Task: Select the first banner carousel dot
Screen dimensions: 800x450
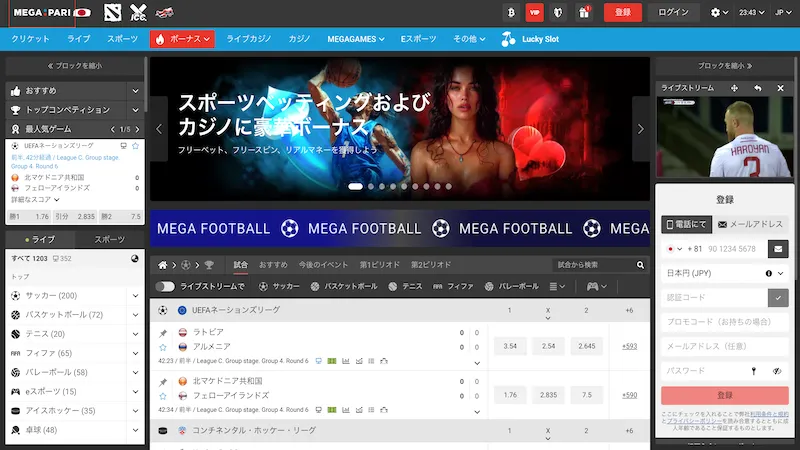Action: pos(355,187)
